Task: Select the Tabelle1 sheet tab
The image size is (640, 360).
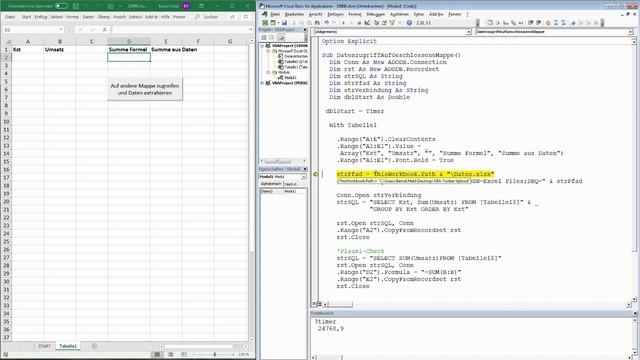Action: tap(68, 346)
